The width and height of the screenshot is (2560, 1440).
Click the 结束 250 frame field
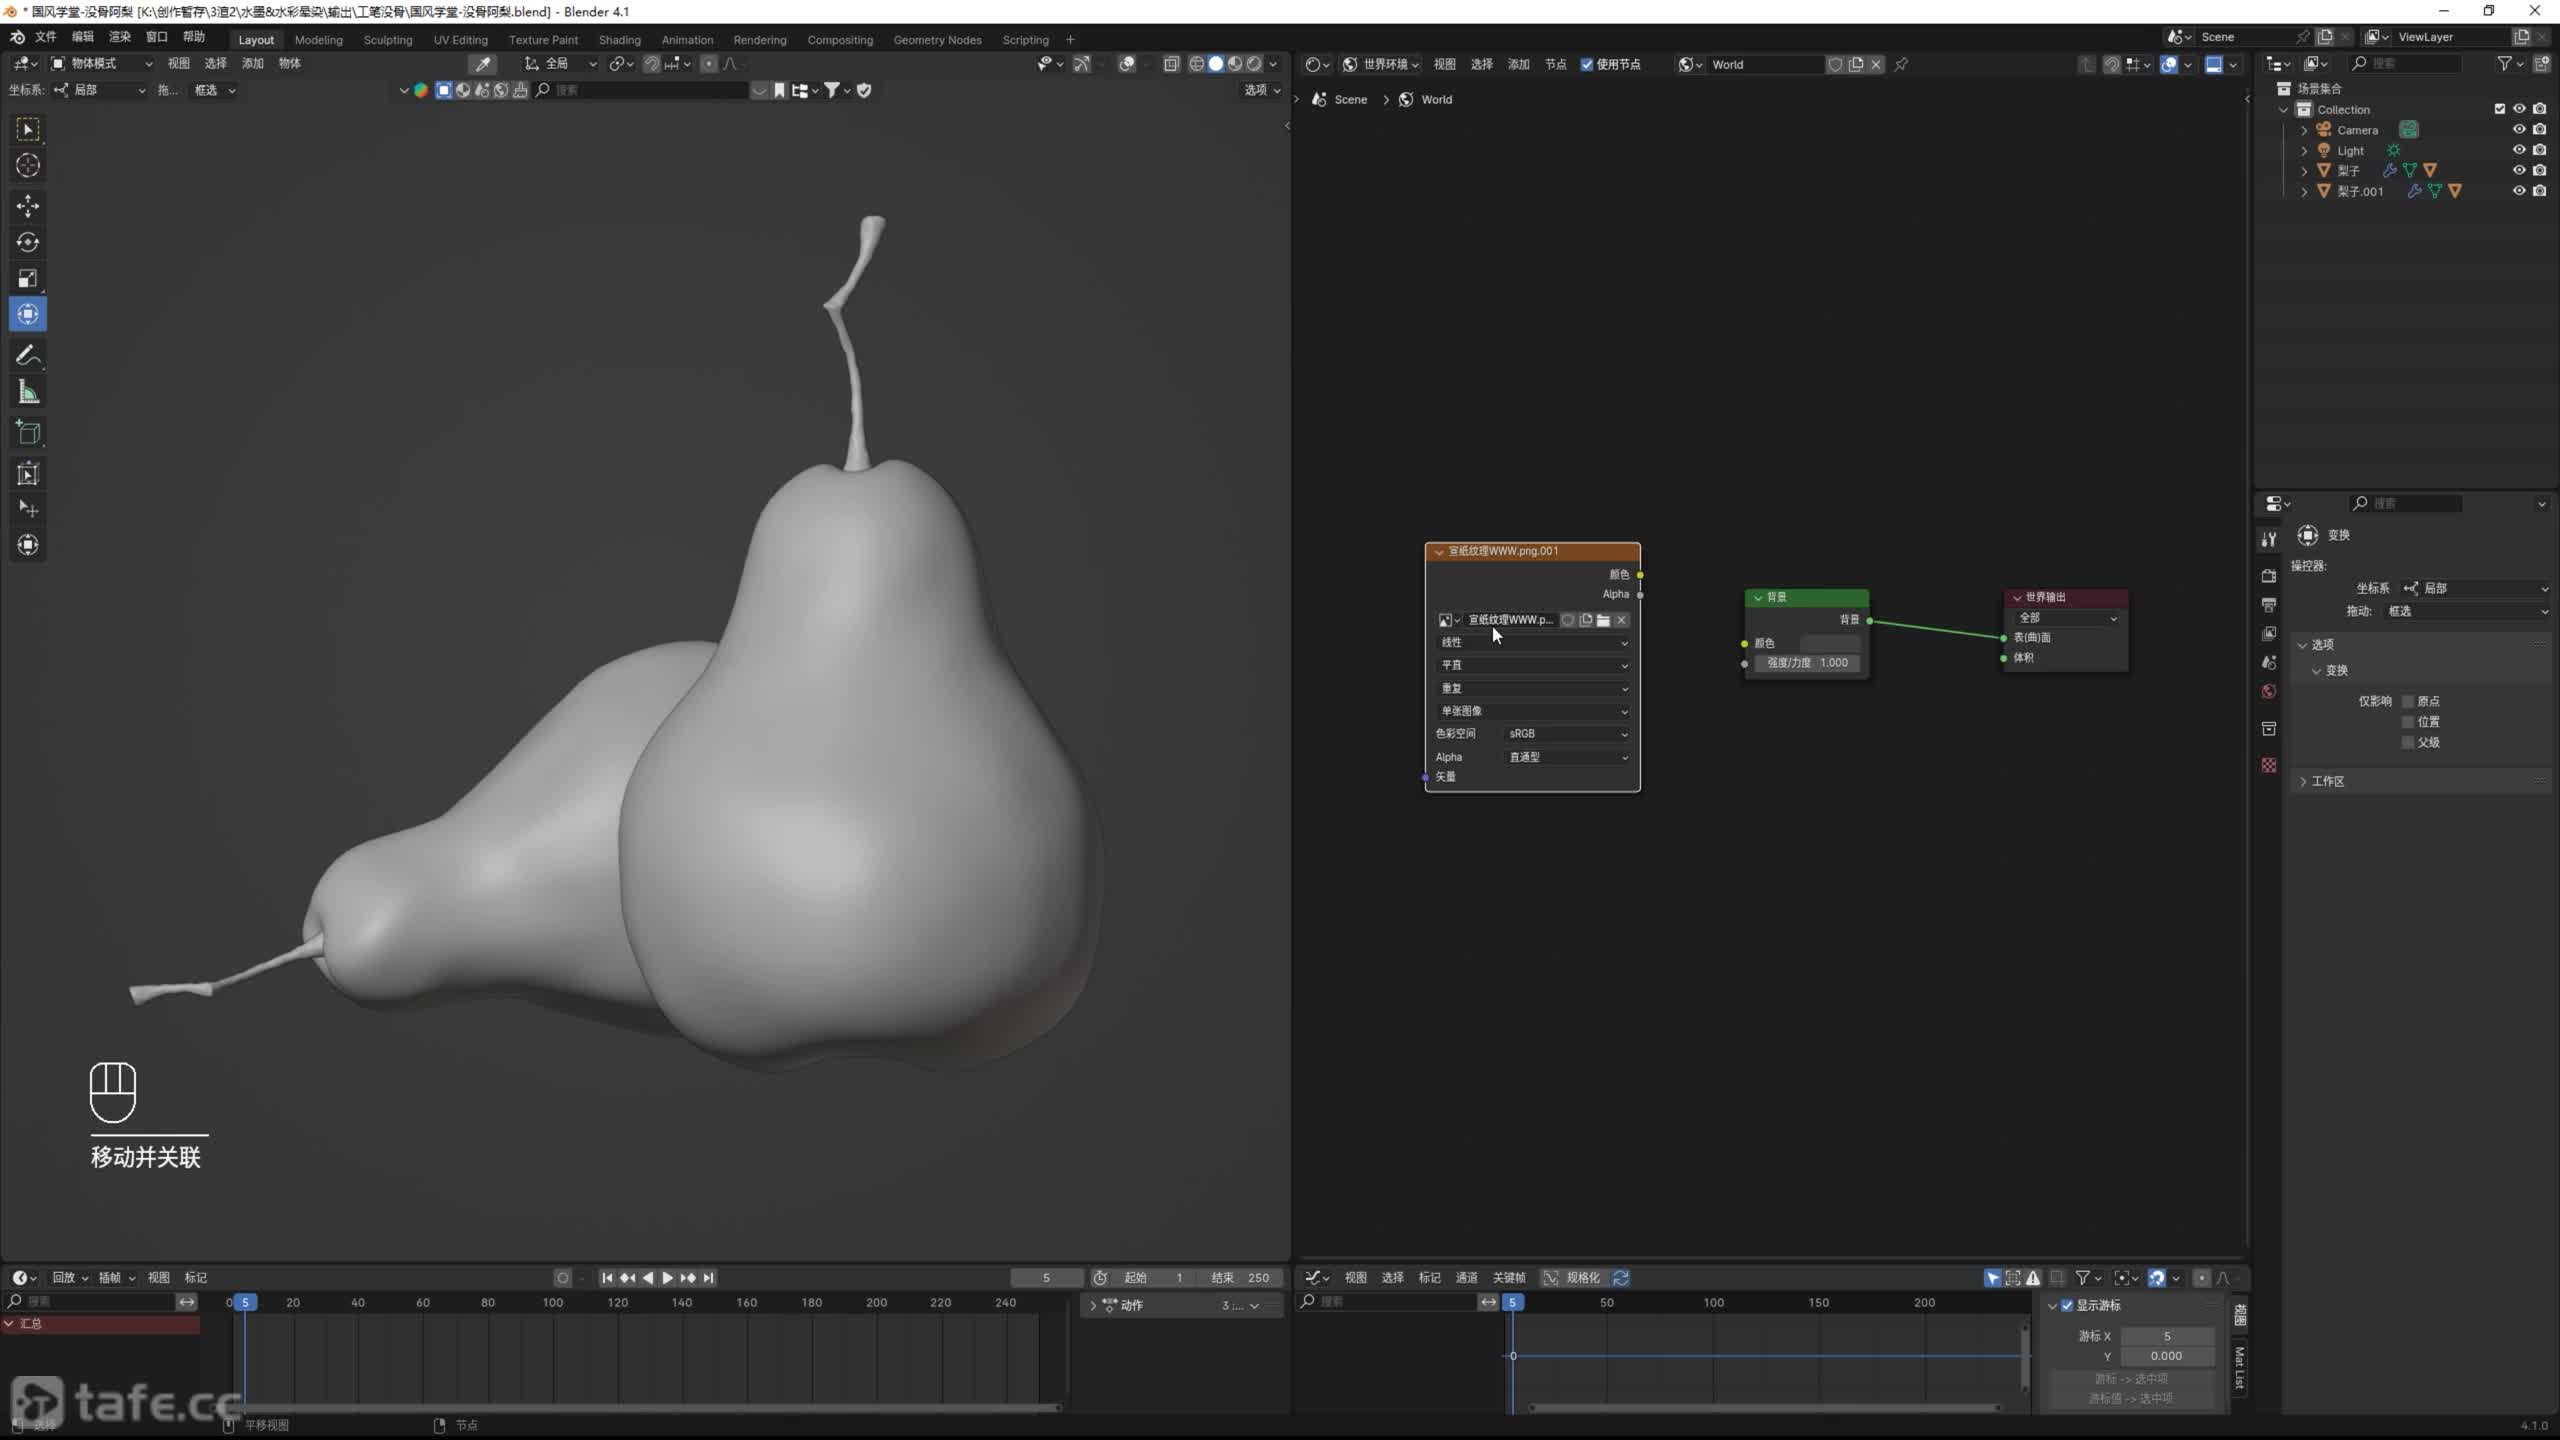click(1240, 1277)
